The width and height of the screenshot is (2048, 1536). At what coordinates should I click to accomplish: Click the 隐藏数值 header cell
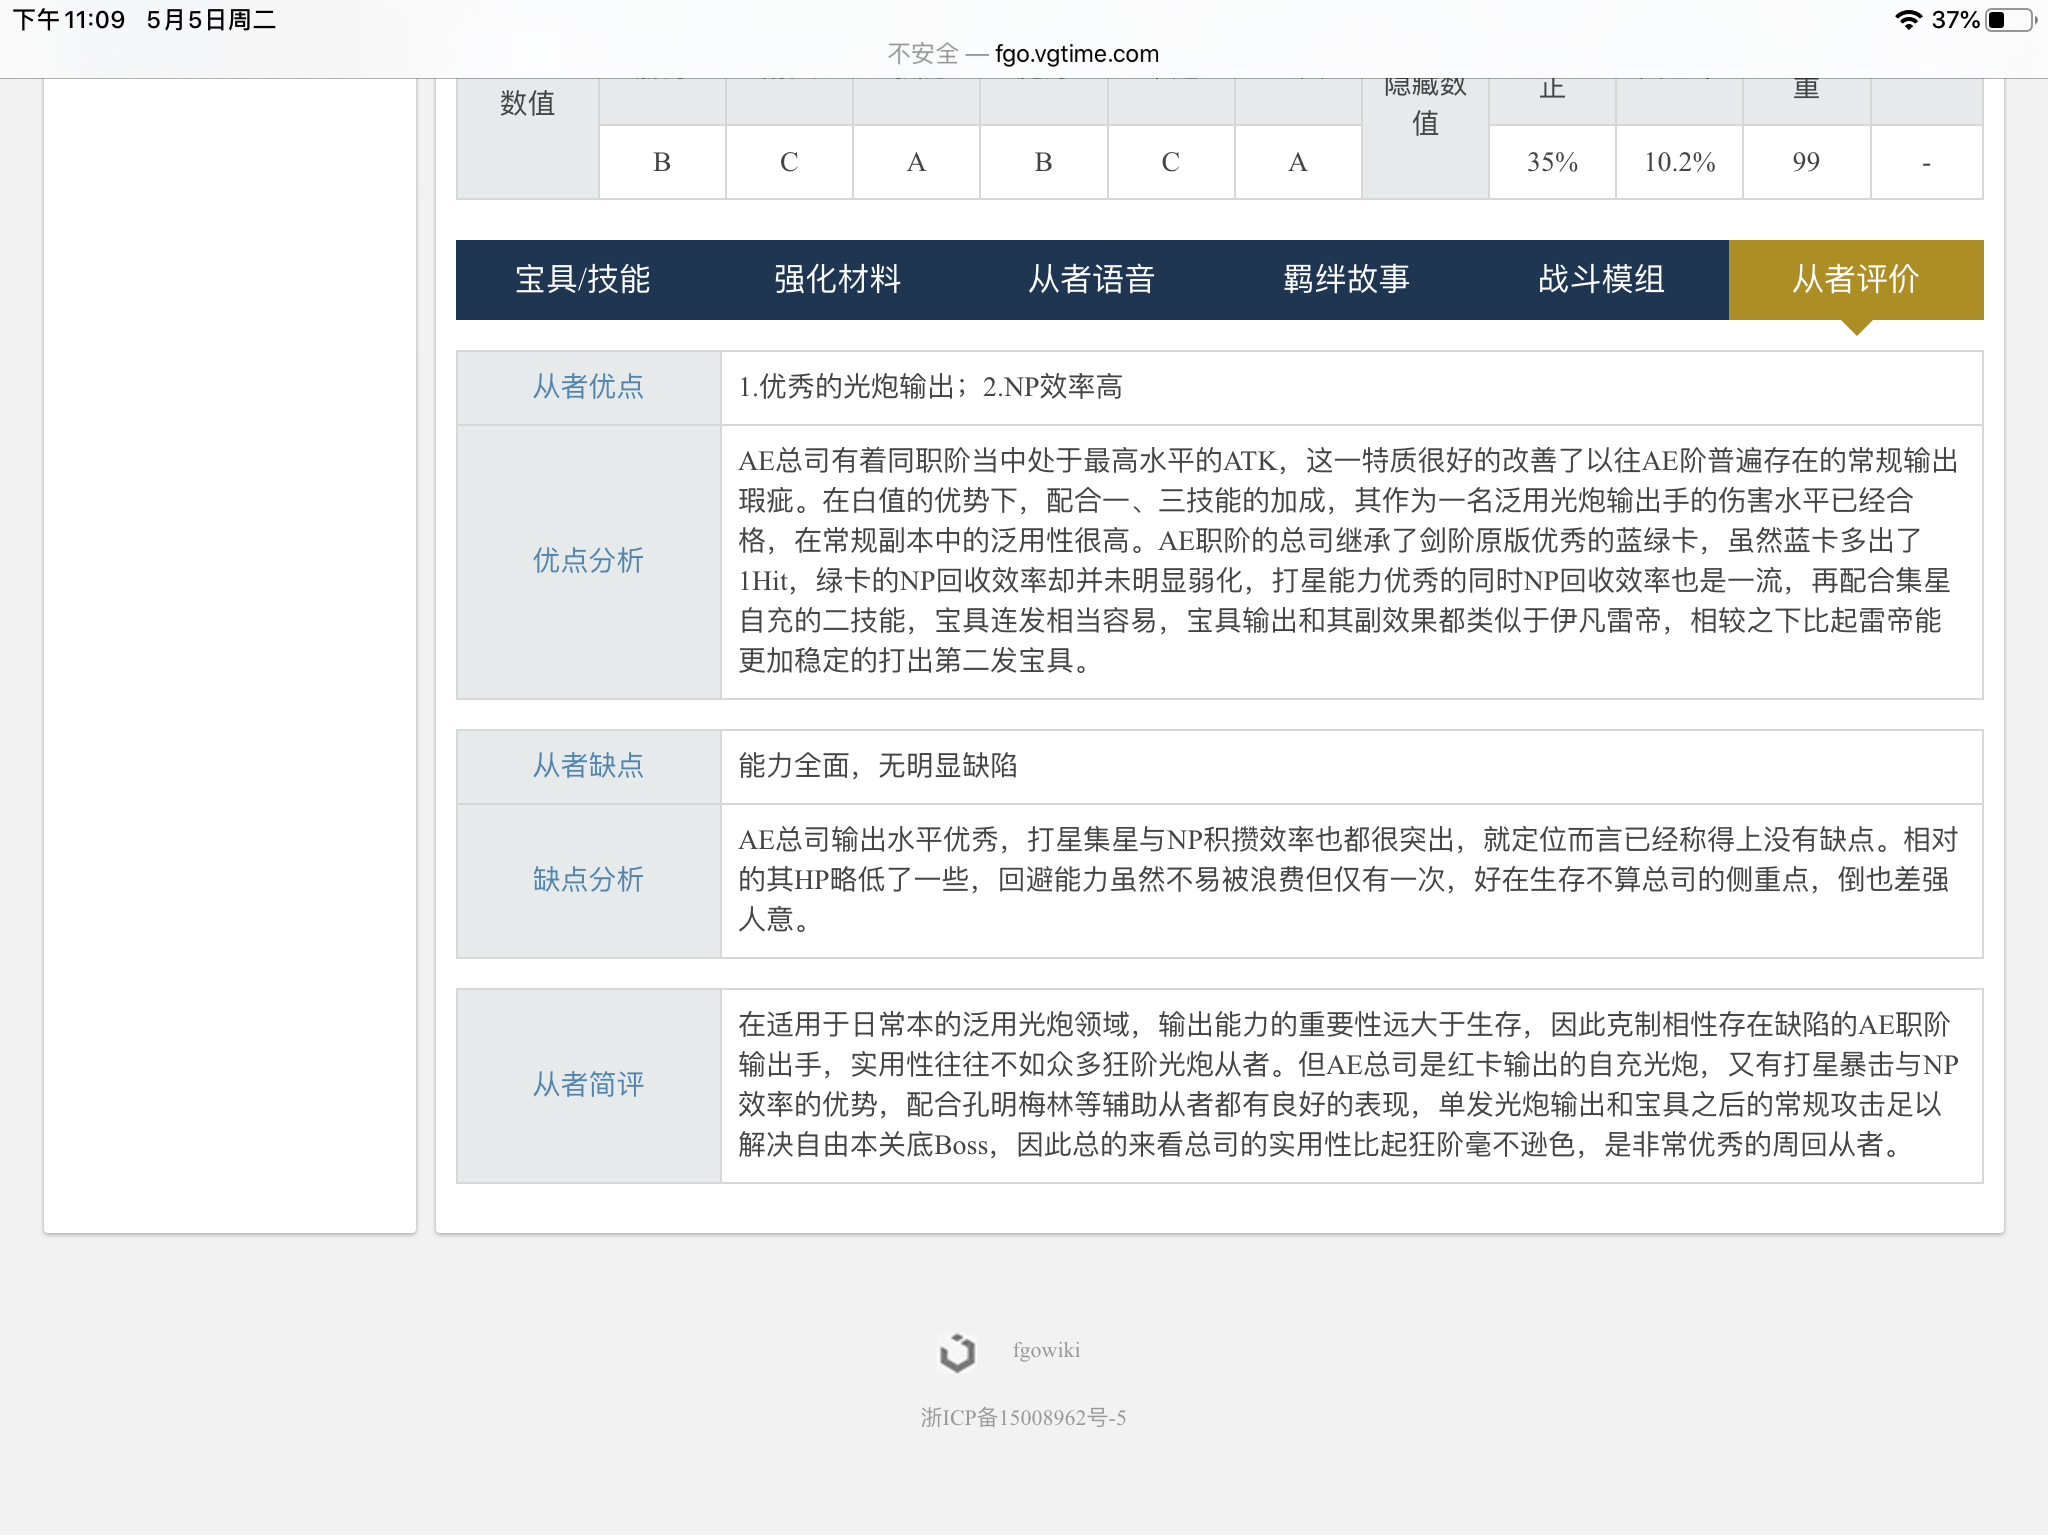(x=1425, y=138)
